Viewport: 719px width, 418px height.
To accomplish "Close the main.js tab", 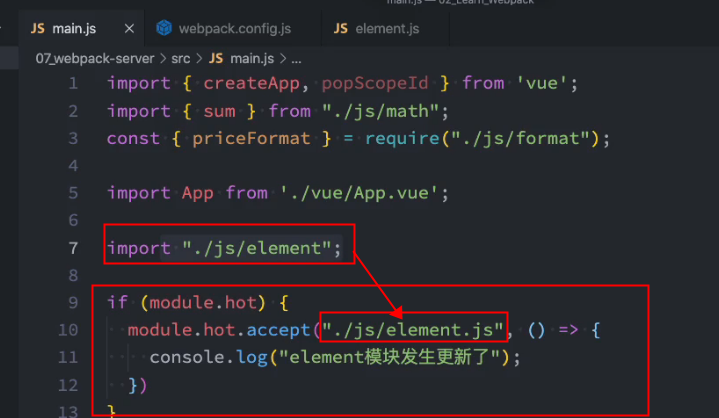I will 129,29.
